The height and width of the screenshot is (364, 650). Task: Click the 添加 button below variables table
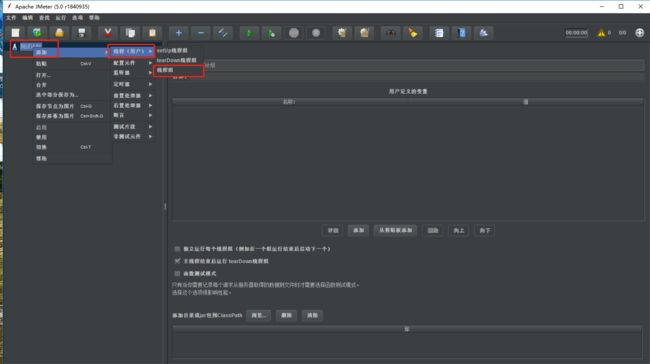(x=359, y=231)
